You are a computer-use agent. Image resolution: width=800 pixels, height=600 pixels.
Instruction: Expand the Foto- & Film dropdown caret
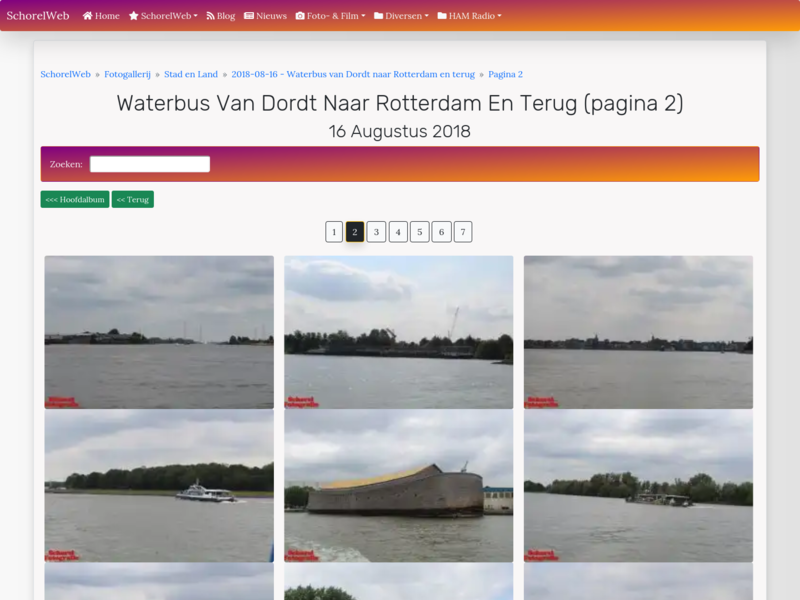click(x=363, y=16)
